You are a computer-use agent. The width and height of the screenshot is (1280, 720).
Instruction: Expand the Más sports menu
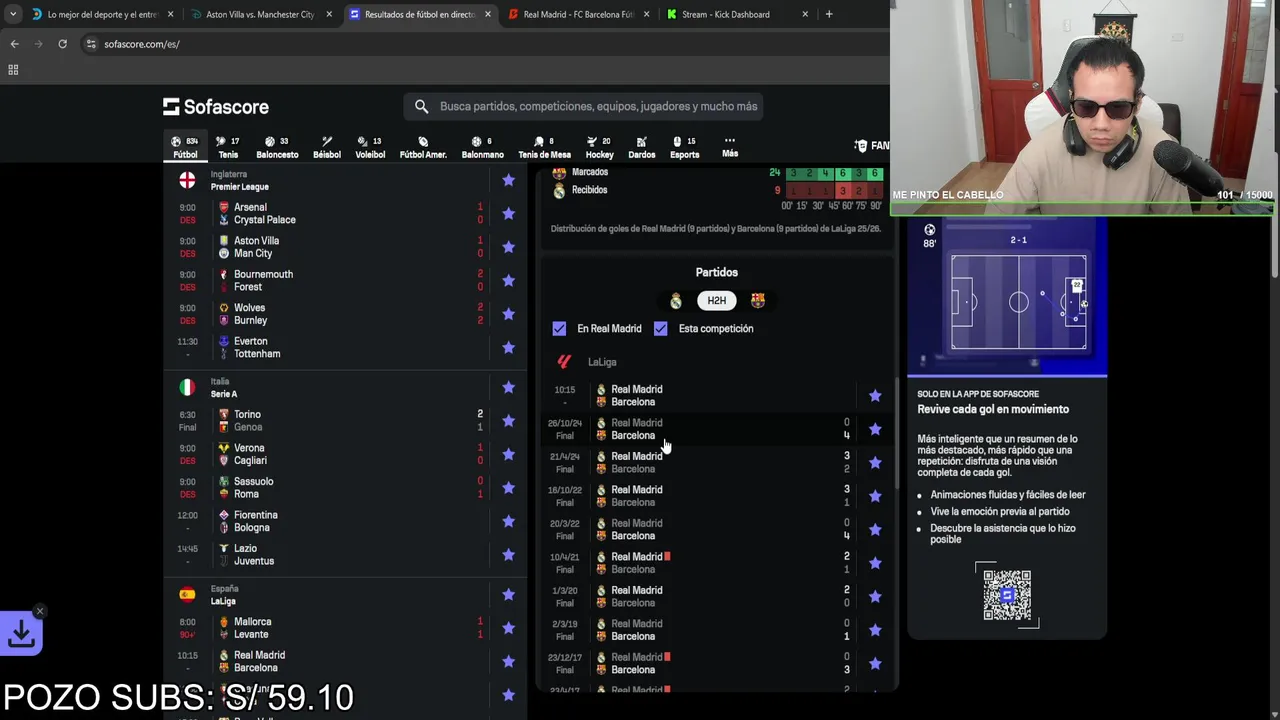pos(730,147)
